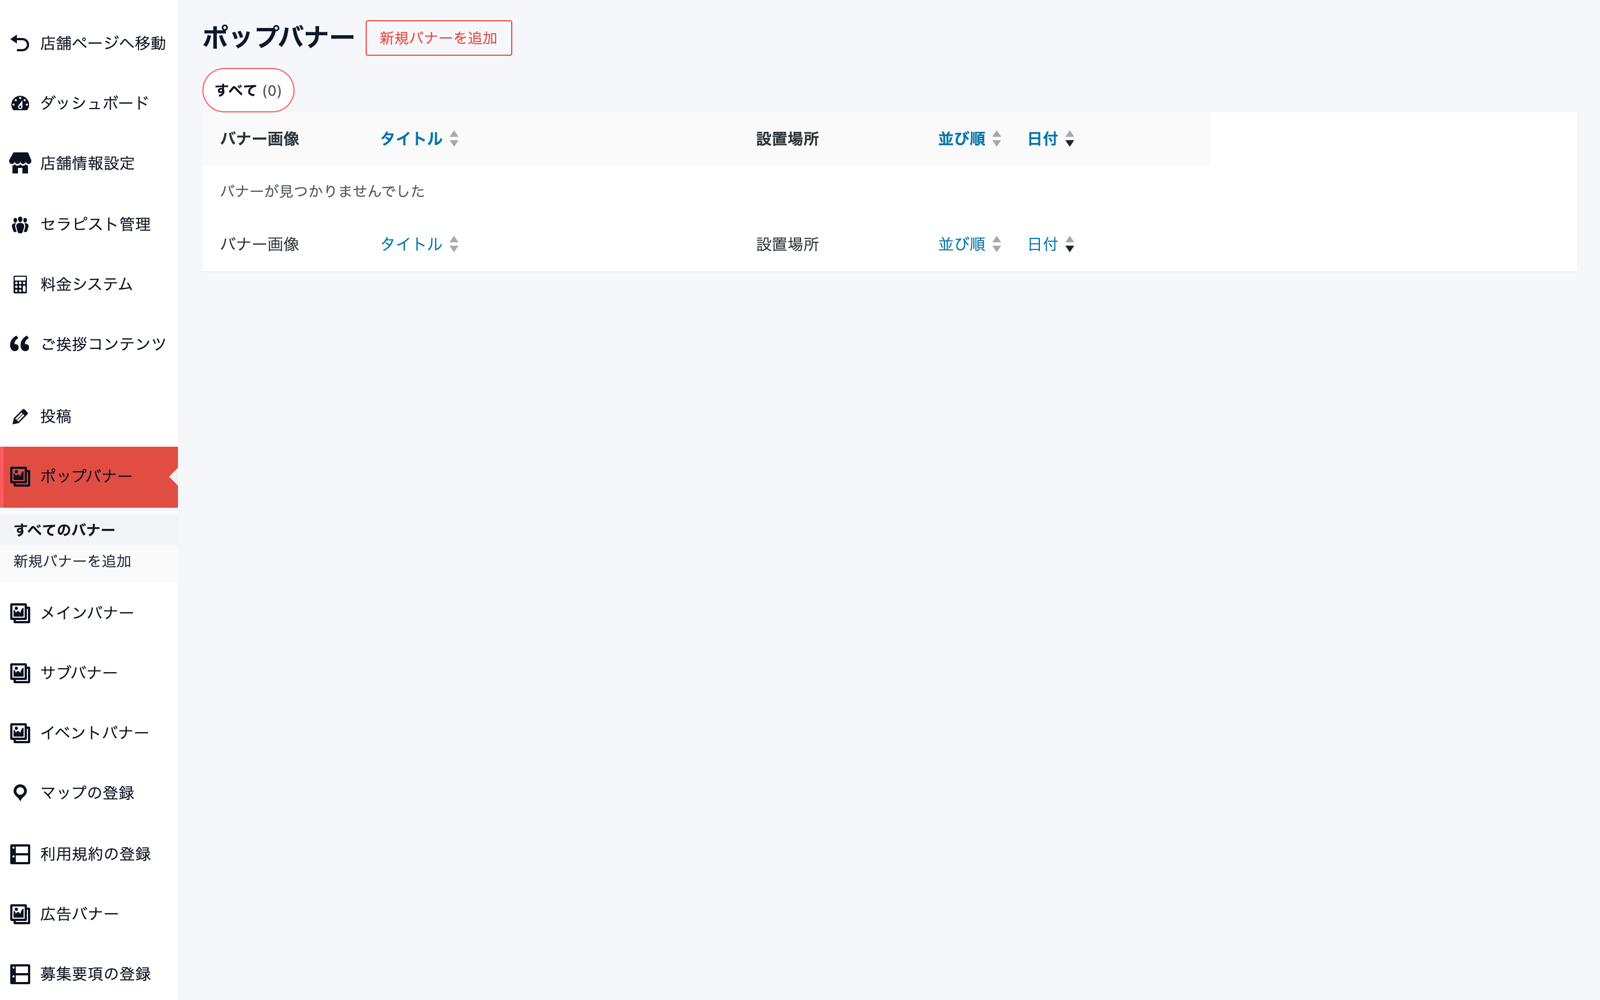
Task: Click the 設置場所 header column text
Action: click(788, 139)
